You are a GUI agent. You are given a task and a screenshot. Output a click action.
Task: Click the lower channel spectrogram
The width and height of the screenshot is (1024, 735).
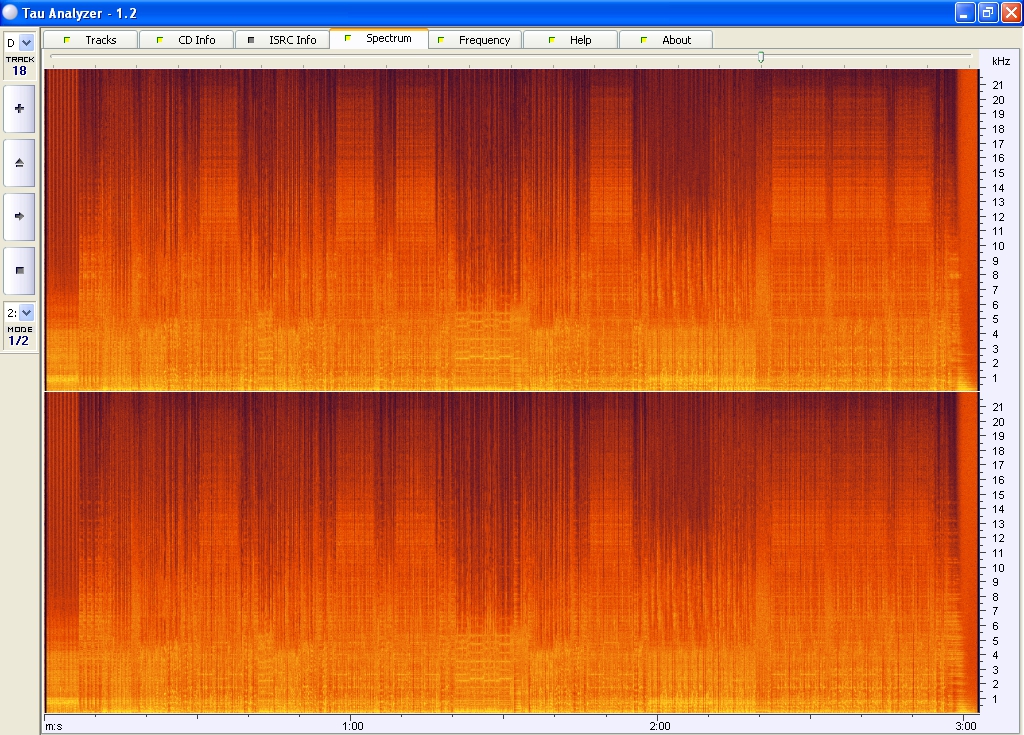[510, 552]
